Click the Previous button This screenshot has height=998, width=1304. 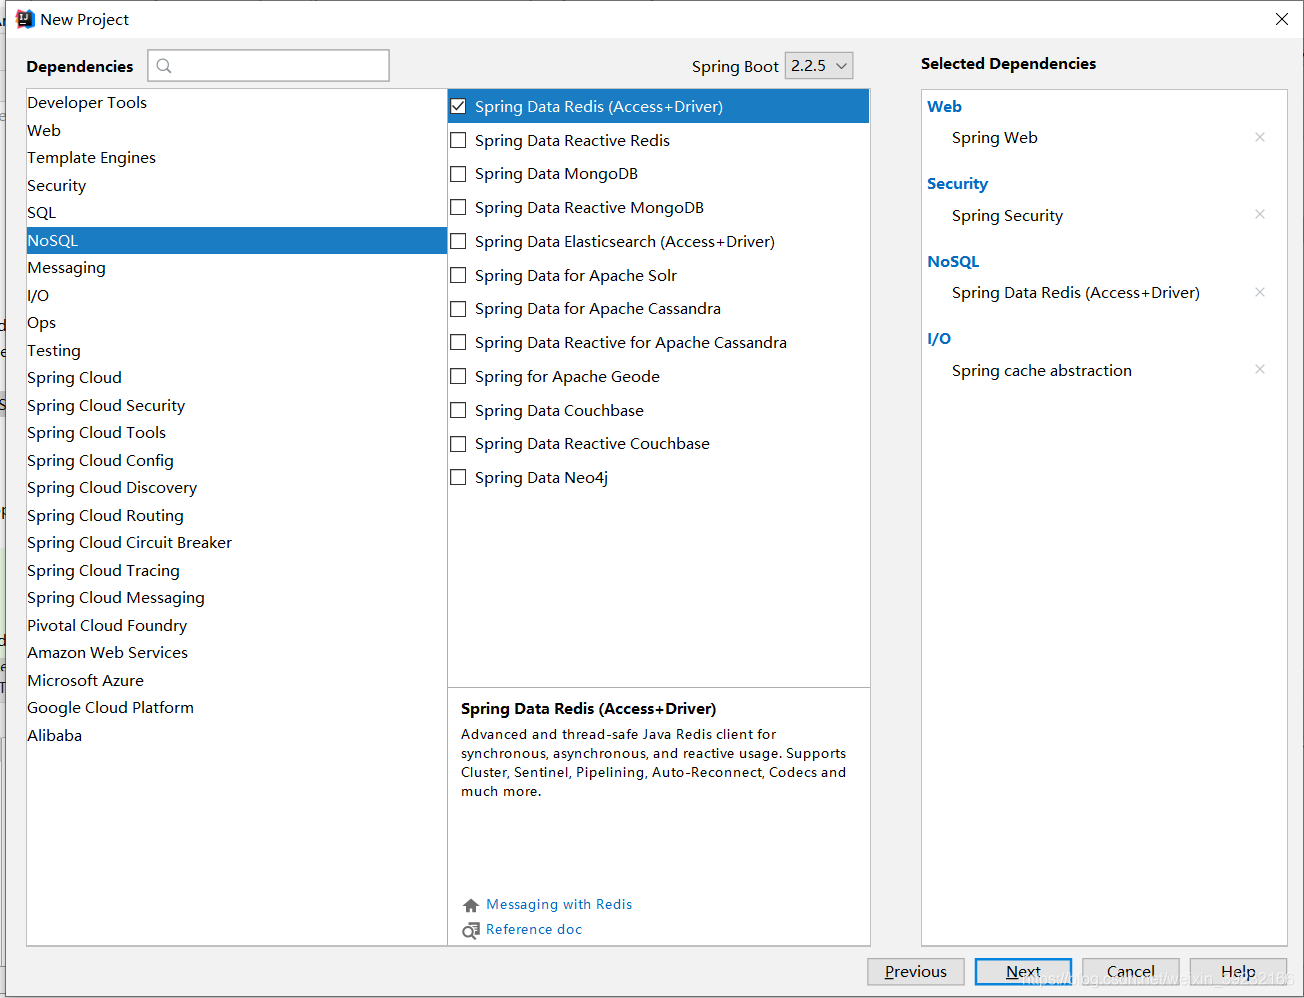(x=915, y=971)
